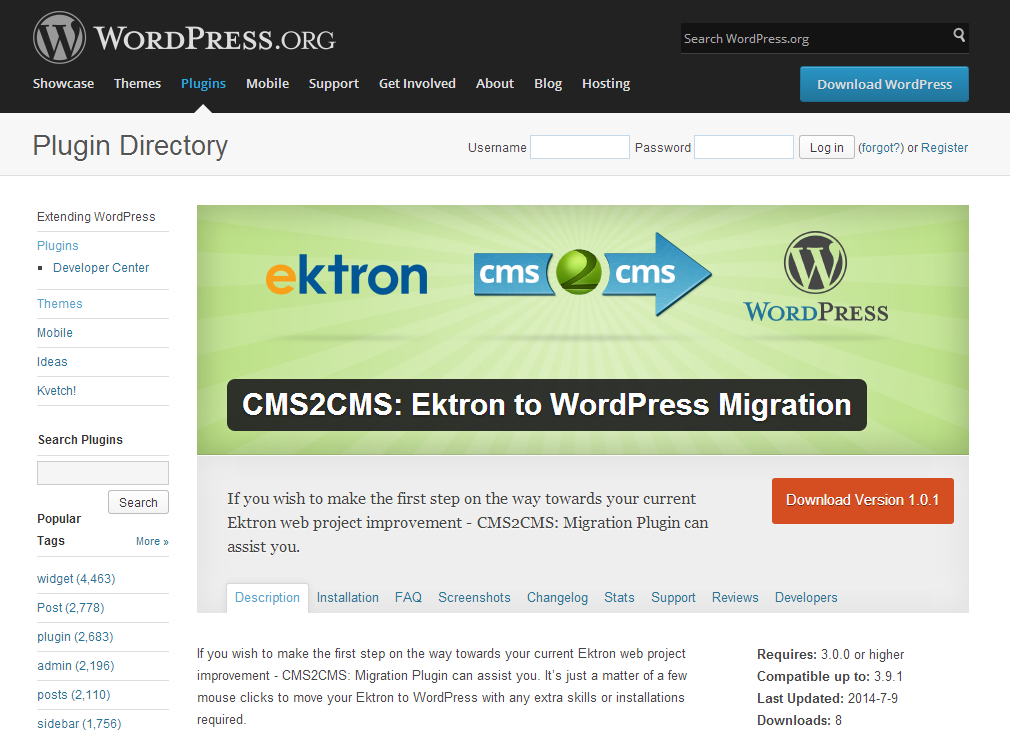This screenshot has width=1010, height=738.
Task: Open the Kvetch! sidebar link
Action: click(57, 391)
